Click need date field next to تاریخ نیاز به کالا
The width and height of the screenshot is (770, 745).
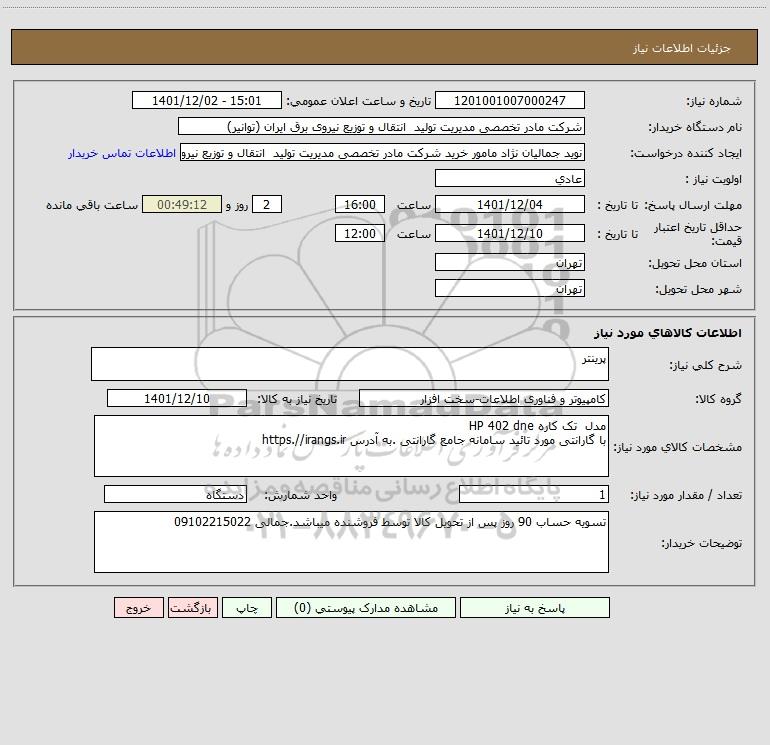coord(177,398)
